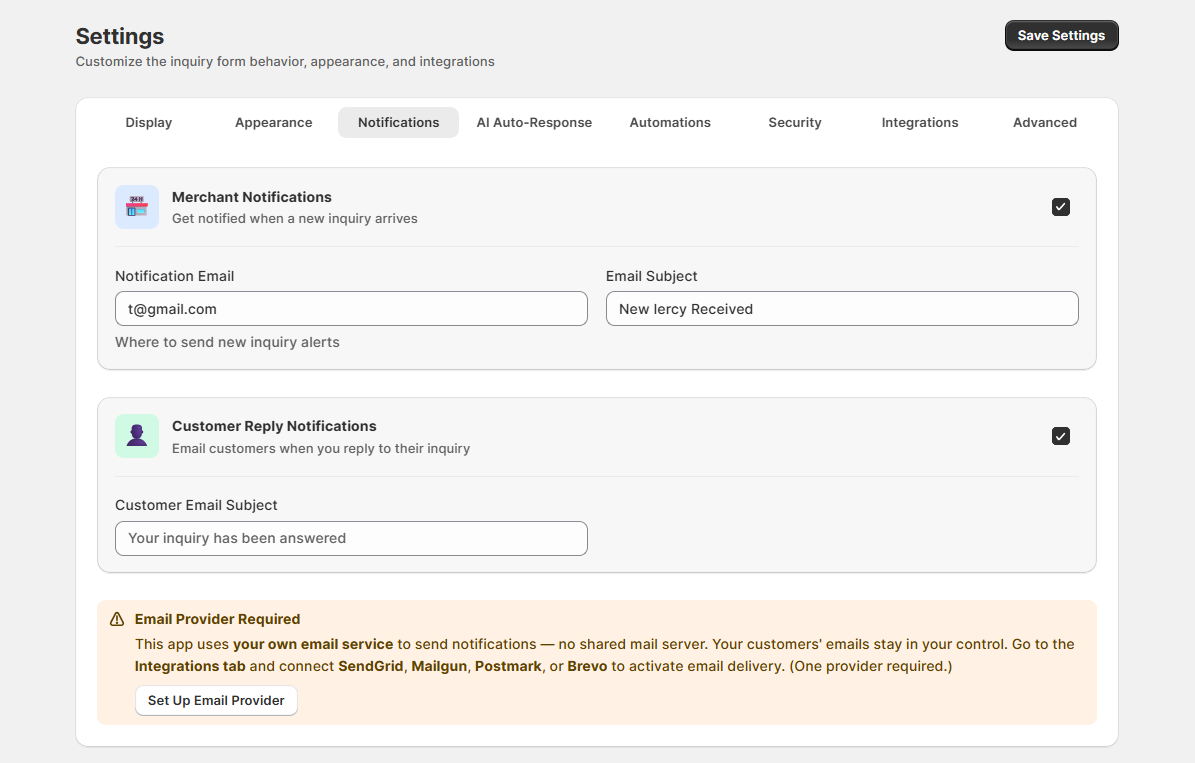Disable the Merchant Notifications checkbox
Screen dimensions: 1195x763
tap(1061, 207)
